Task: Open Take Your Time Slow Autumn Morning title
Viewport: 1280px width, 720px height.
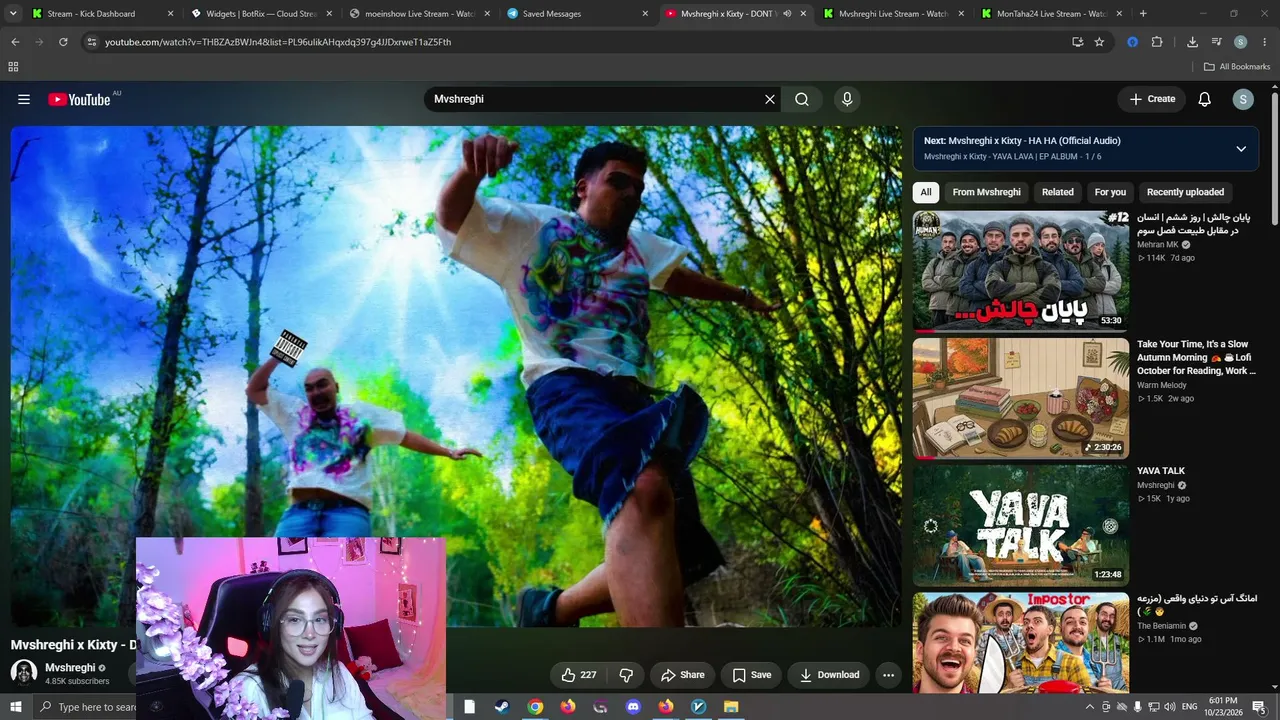Action: [x=1196, y=357]
